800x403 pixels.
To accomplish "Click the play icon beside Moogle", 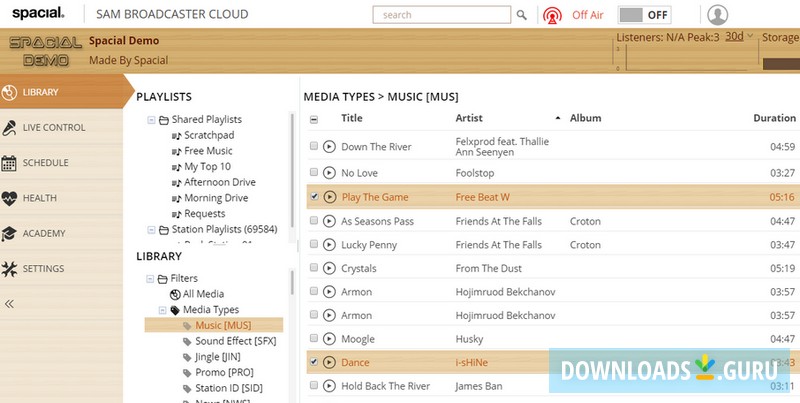I will pos(329,340).
